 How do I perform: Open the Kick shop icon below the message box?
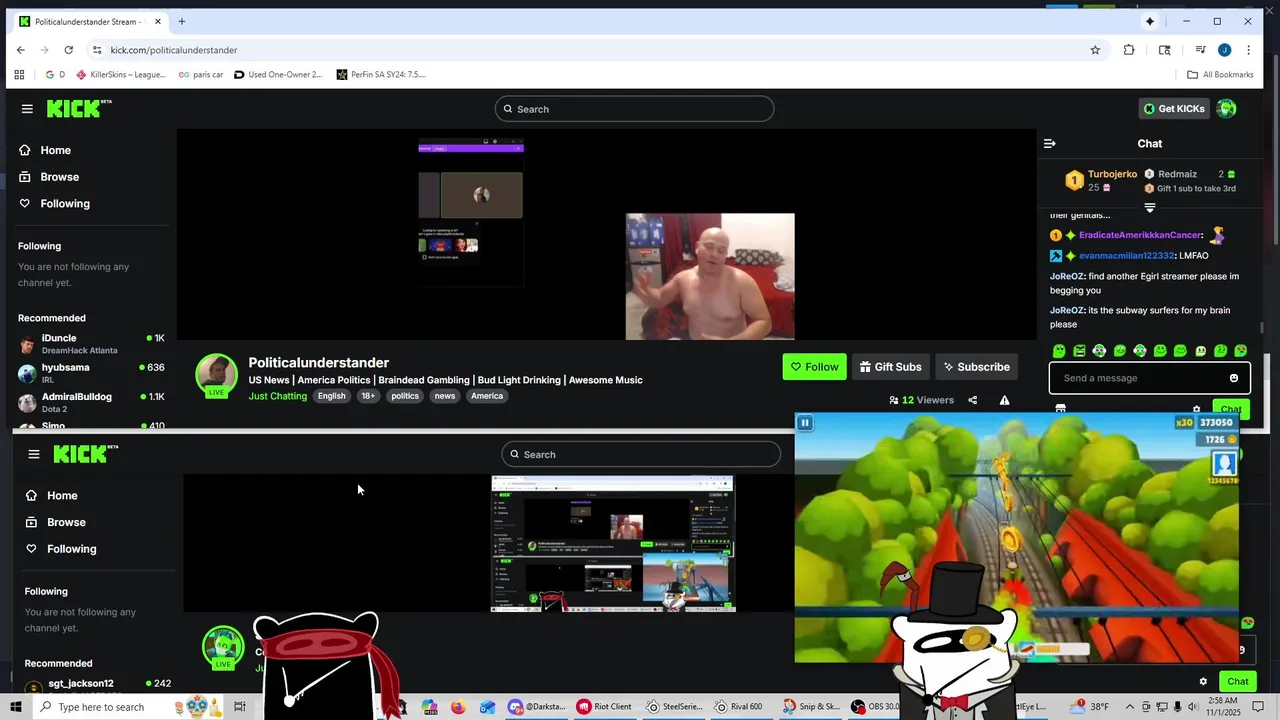1060,409
